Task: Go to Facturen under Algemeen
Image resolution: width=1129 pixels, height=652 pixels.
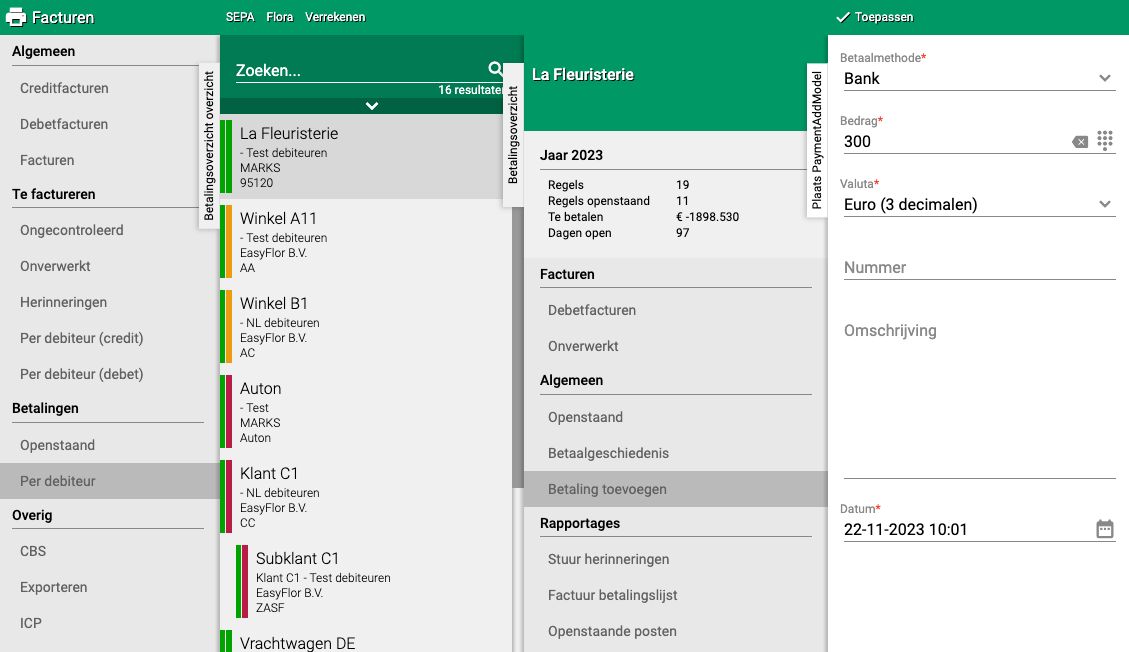Action: pyautogui.click(x=109, y=160)
